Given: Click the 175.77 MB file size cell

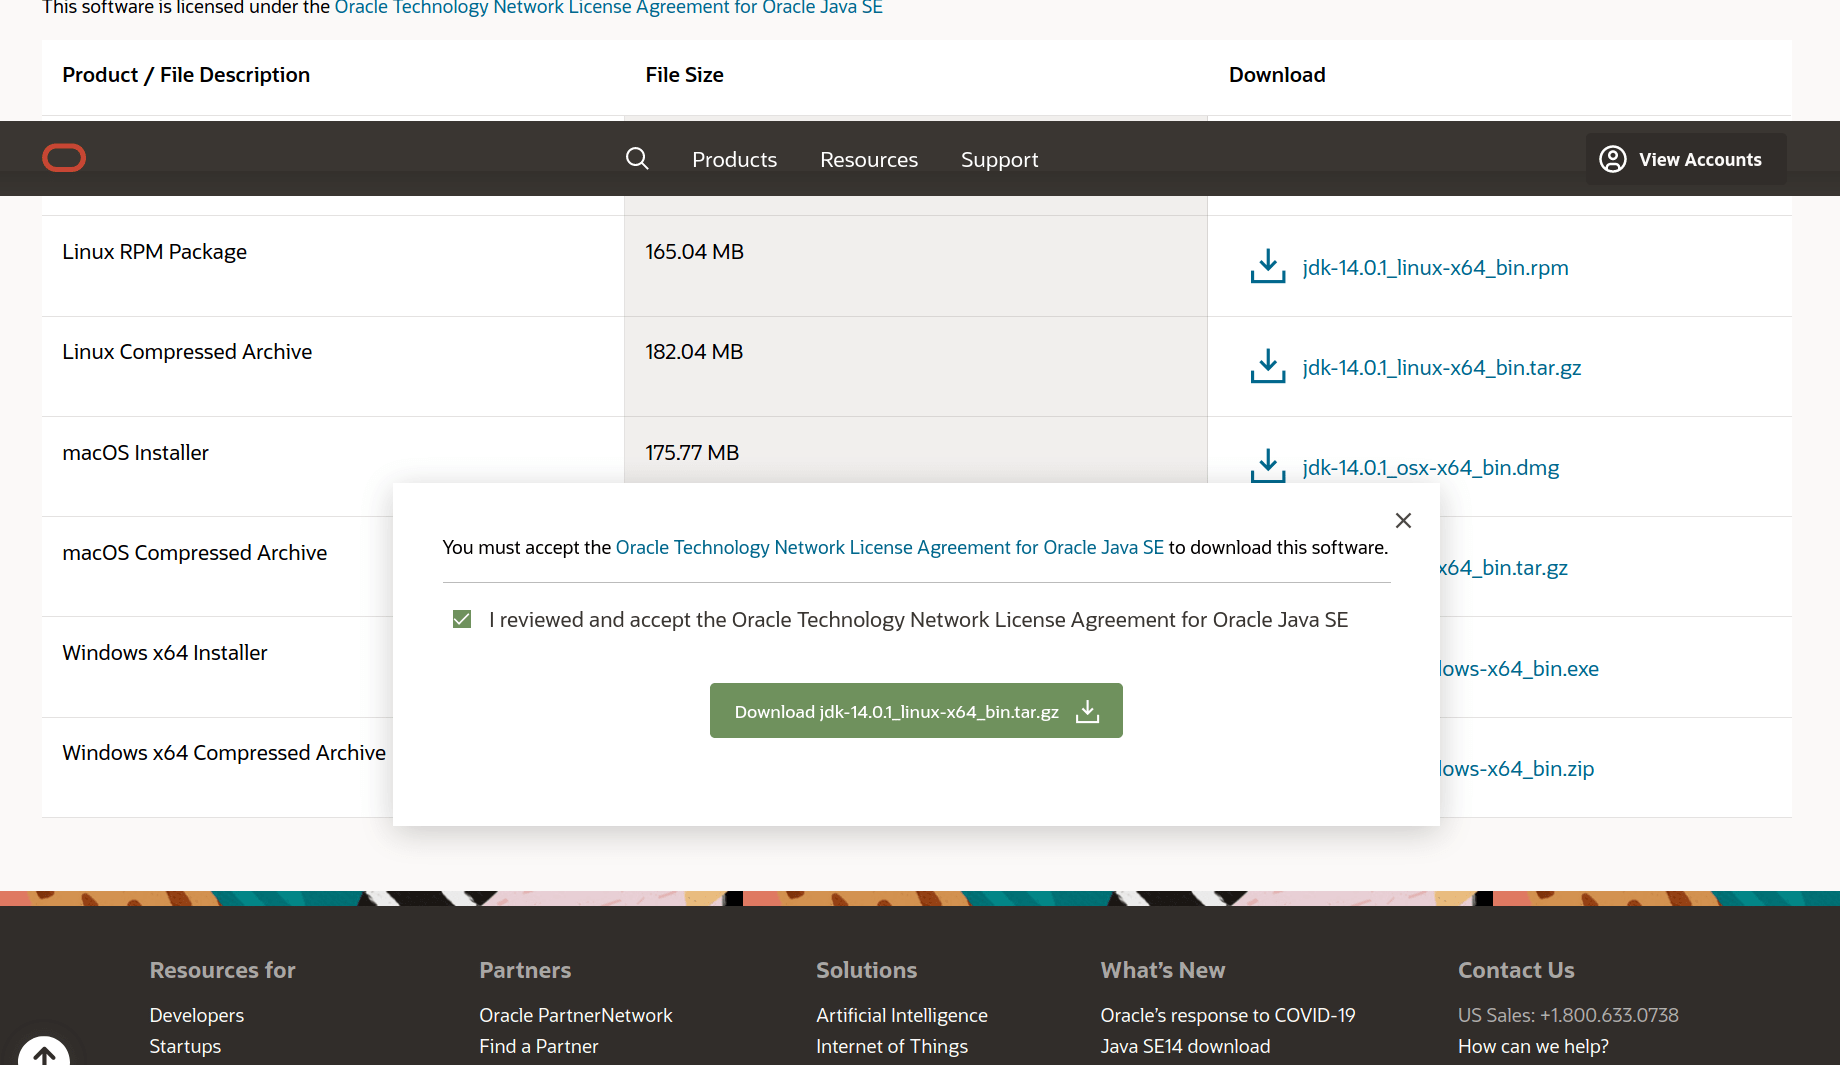Looking at the screenshot, I should [916, 450].
